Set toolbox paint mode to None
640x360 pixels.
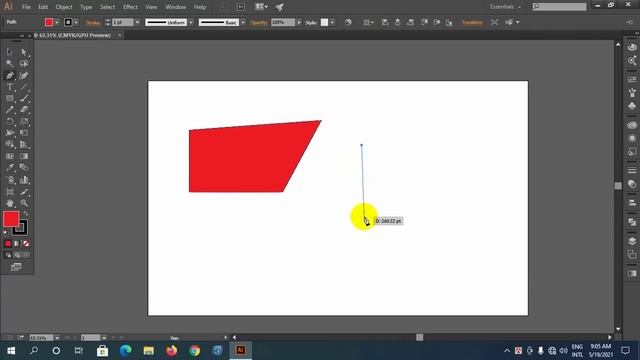[x=26, y=244]
